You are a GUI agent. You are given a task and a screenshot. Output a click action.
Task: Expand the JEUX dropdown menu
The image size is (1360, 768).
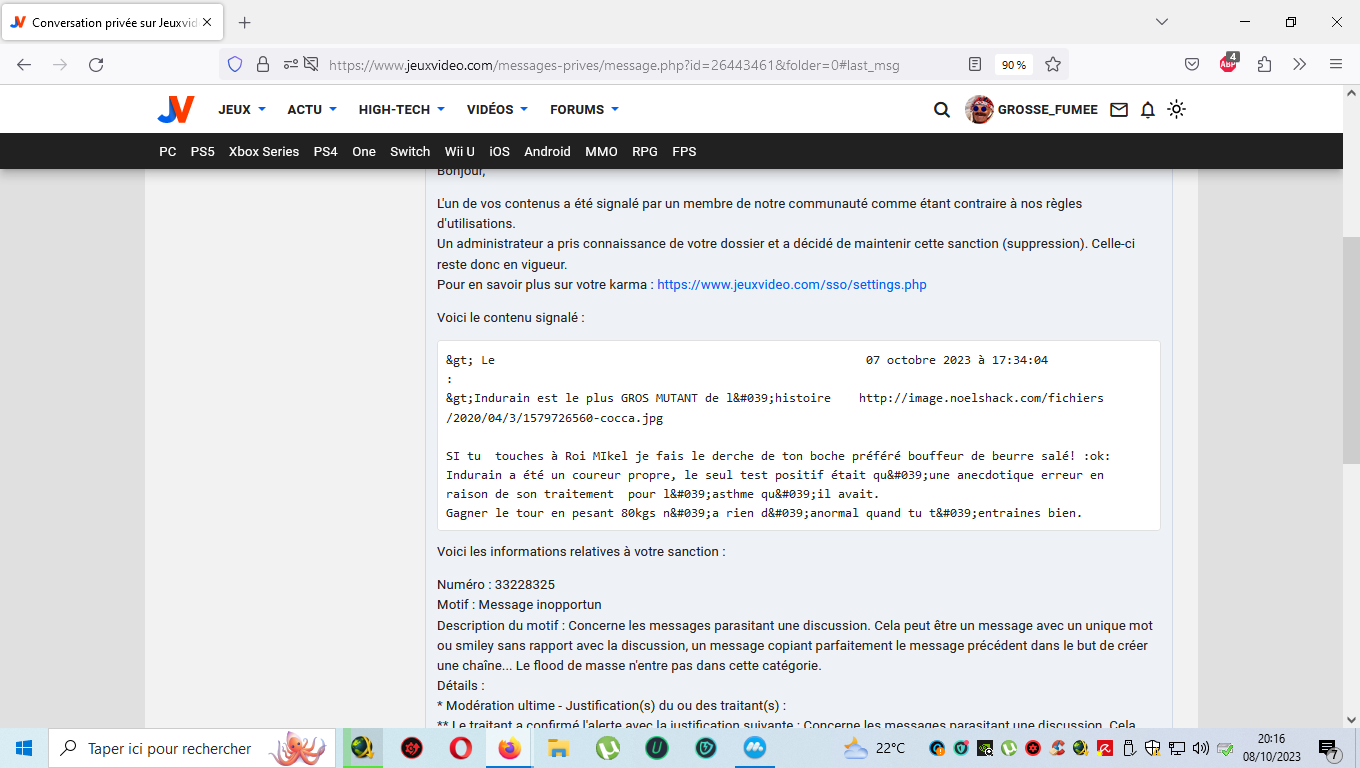coord(242,110)
